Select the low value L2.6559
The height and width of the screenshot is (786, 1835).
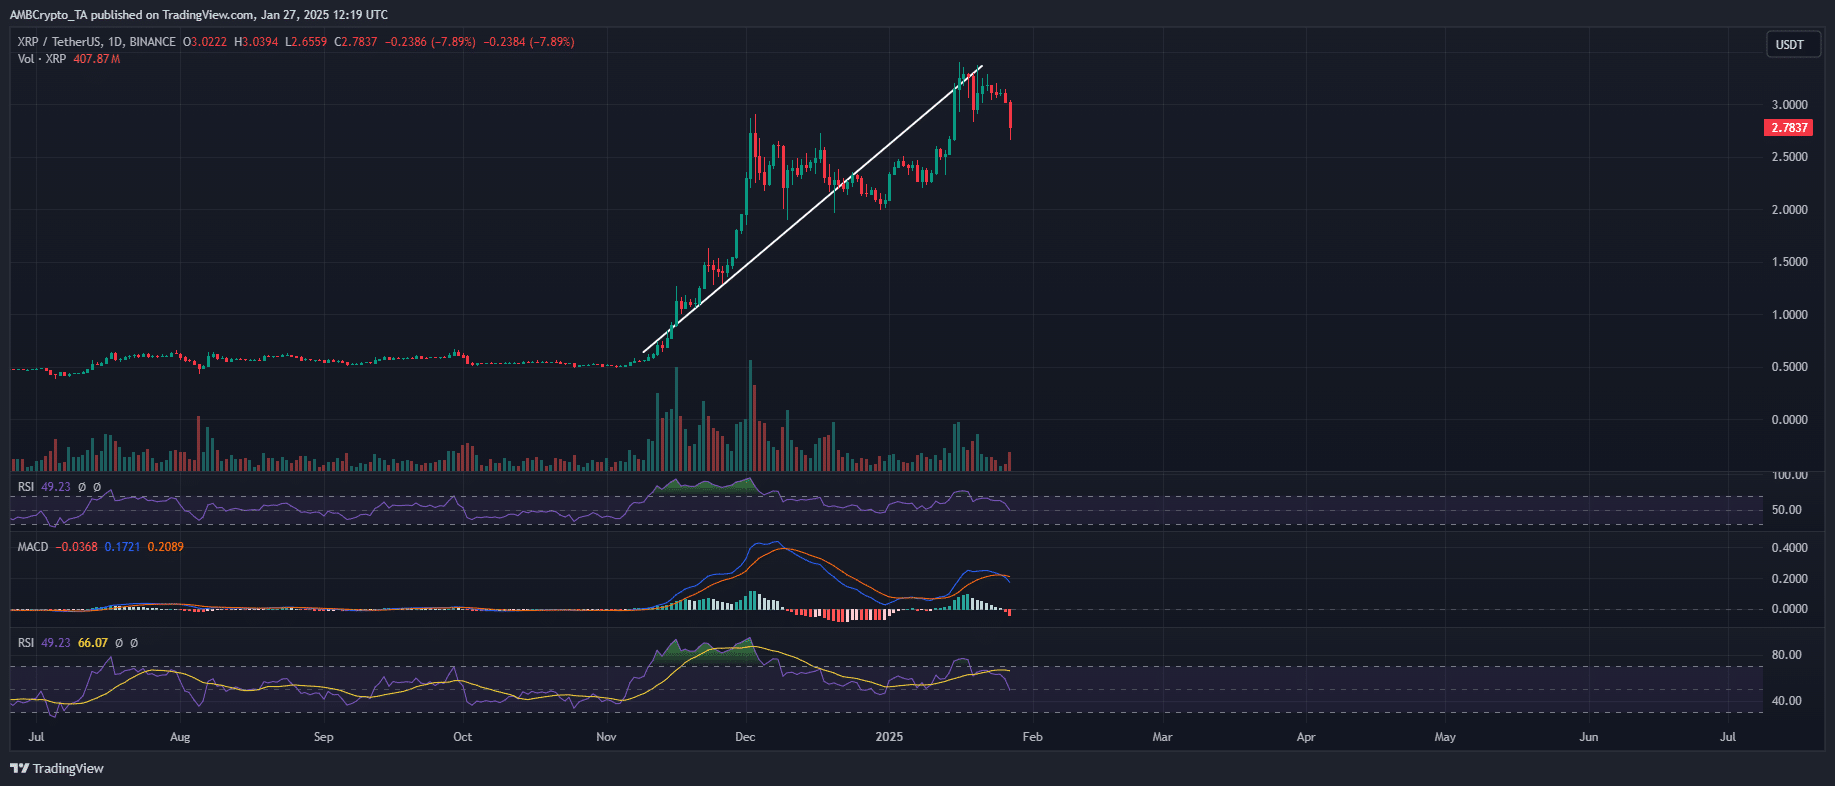306,42
